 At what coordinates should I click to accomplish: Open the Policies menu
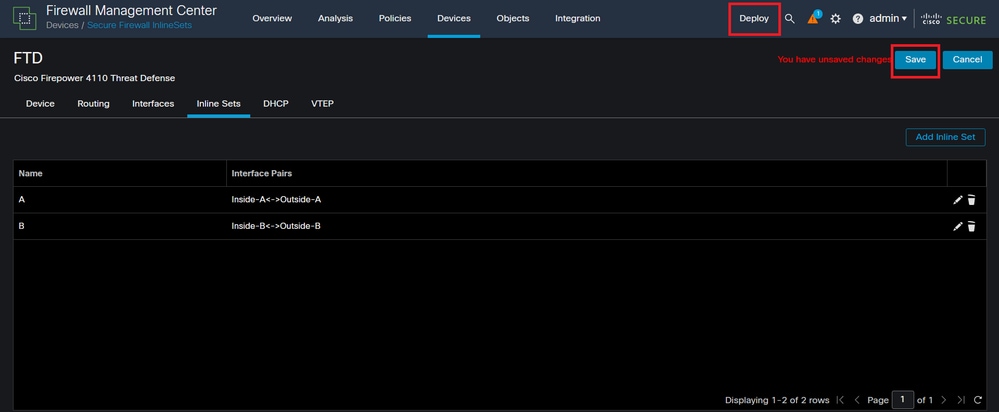pyautogui.click(x=395, y=18)
